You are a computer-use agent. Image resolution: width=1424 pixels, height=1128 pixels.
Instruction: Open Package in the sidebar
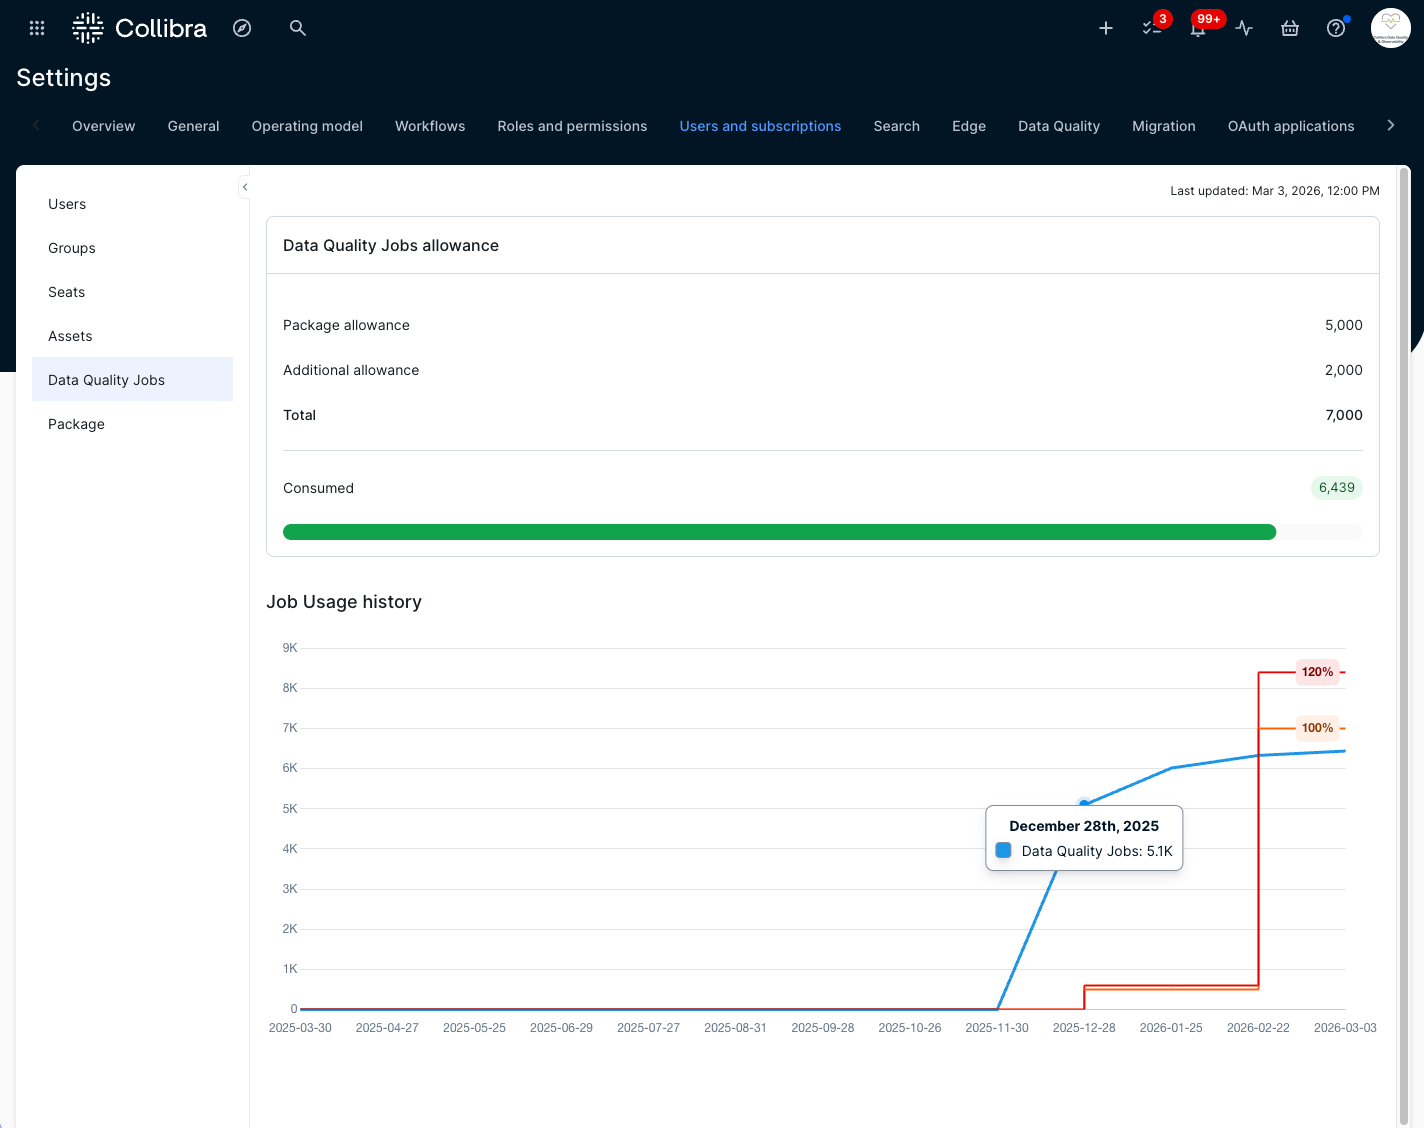point(76,424)
